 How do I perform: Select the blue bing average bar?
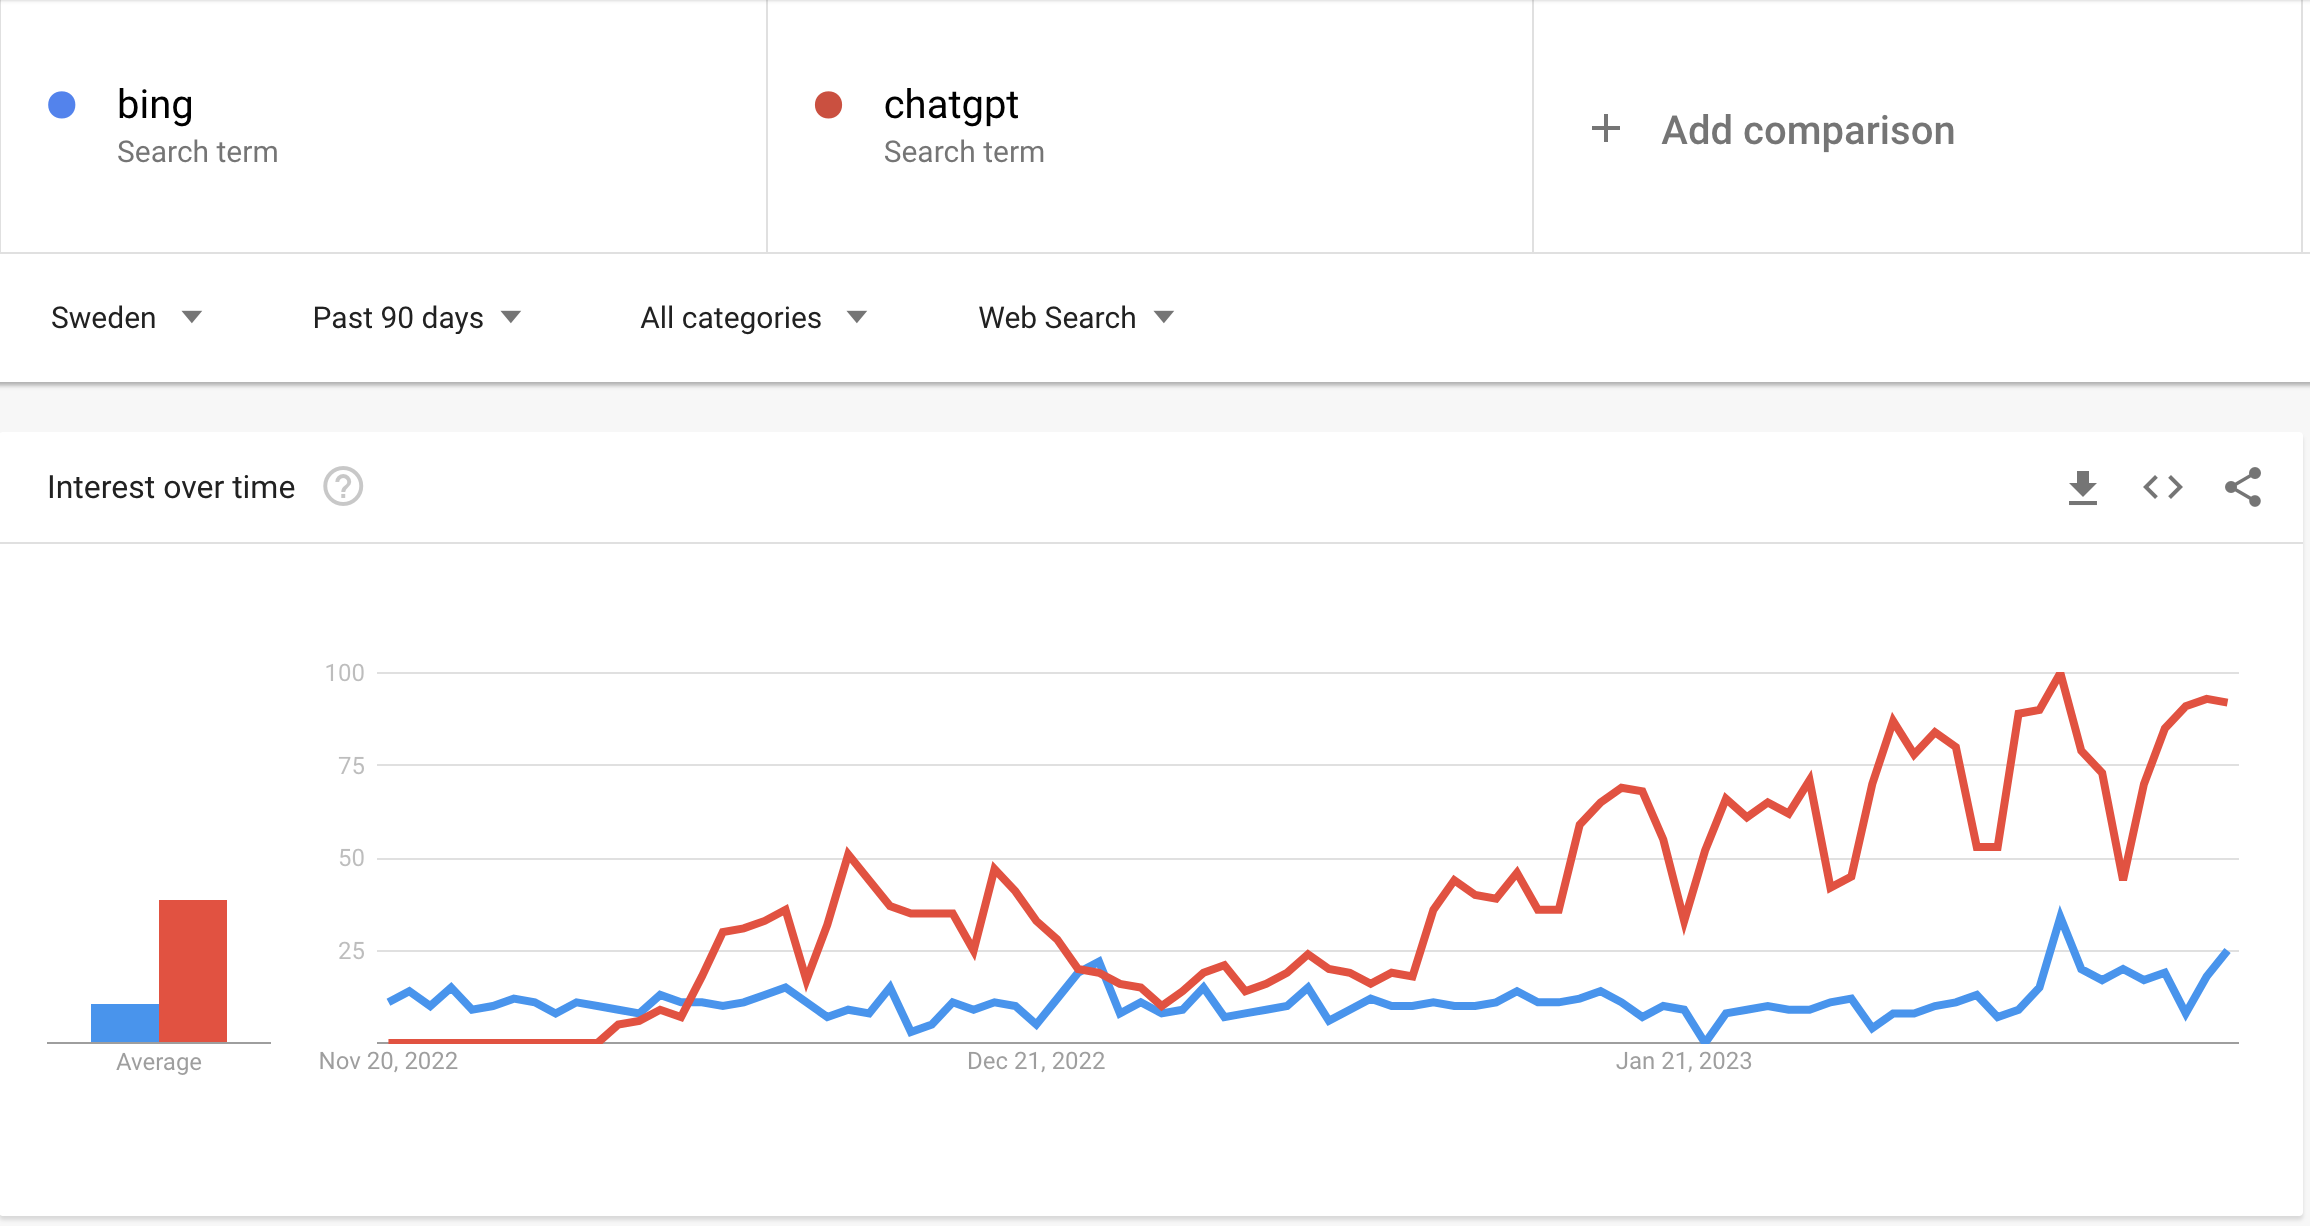pos(125,1023)
